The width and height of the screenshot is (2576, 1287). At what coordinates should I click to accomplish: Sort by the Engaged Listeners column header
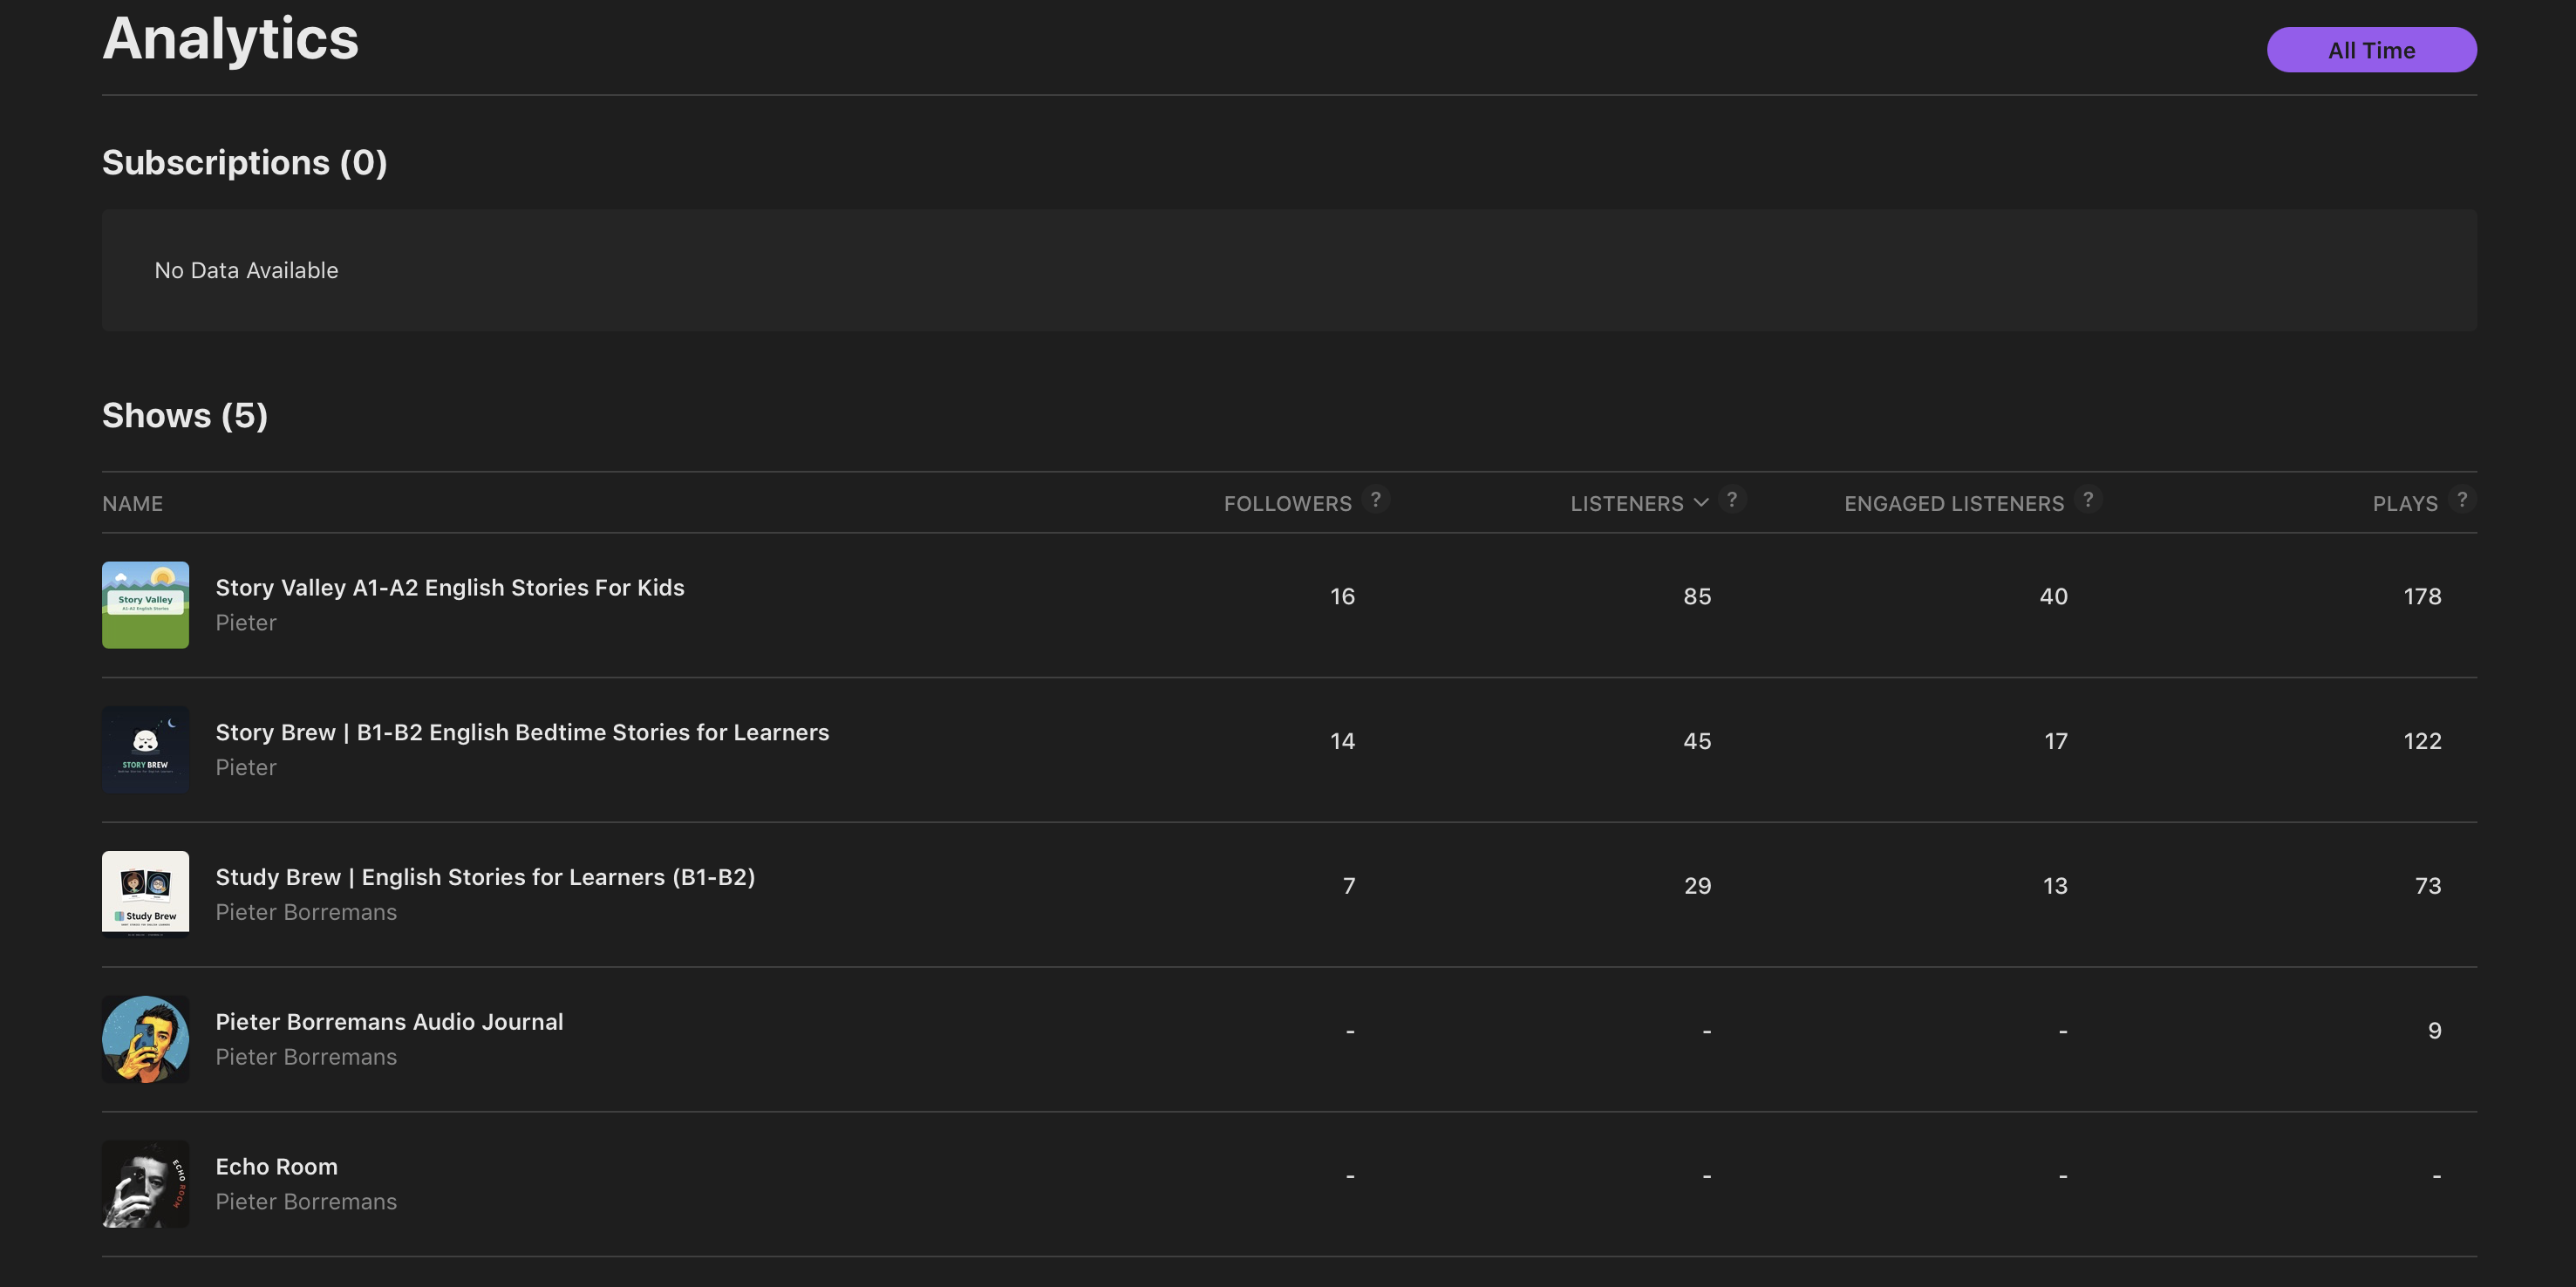(x=1954, y=504)
